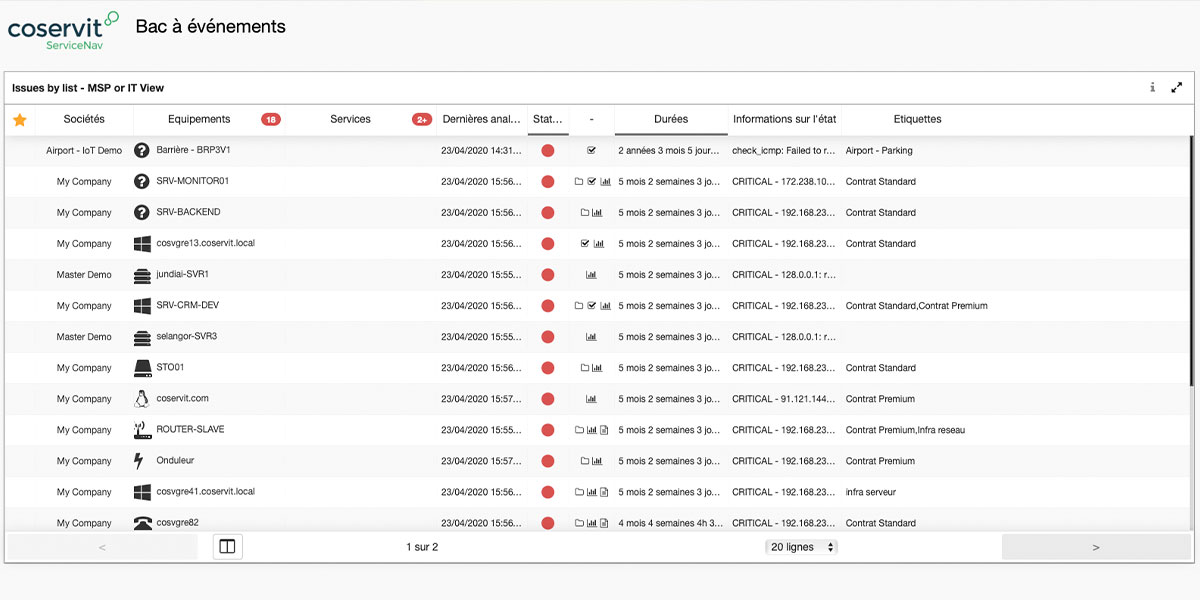Screen dimensions: 1200x600
Task: Open the document icon for ROUTER-SLAVE row
Action: [604, 430]
